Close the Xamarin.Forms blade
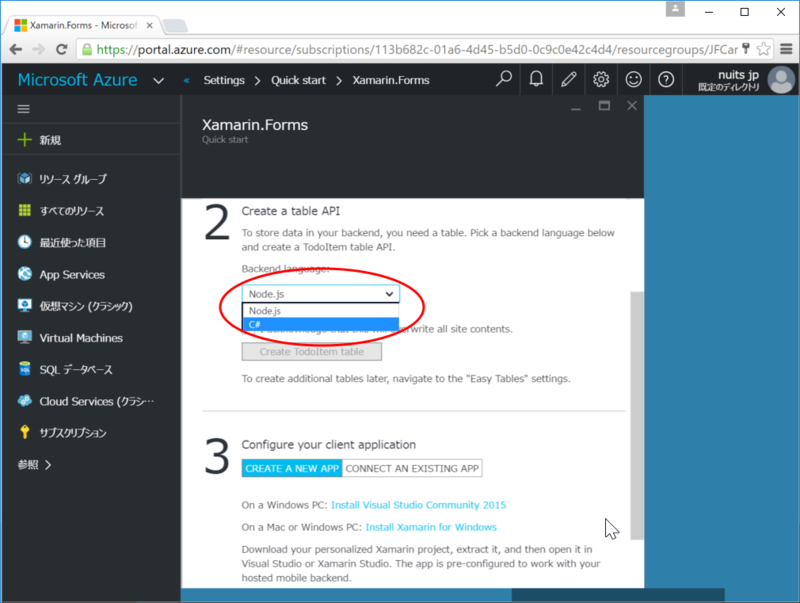The width and height of the screenshot is (800, 603). coord(632,106)
